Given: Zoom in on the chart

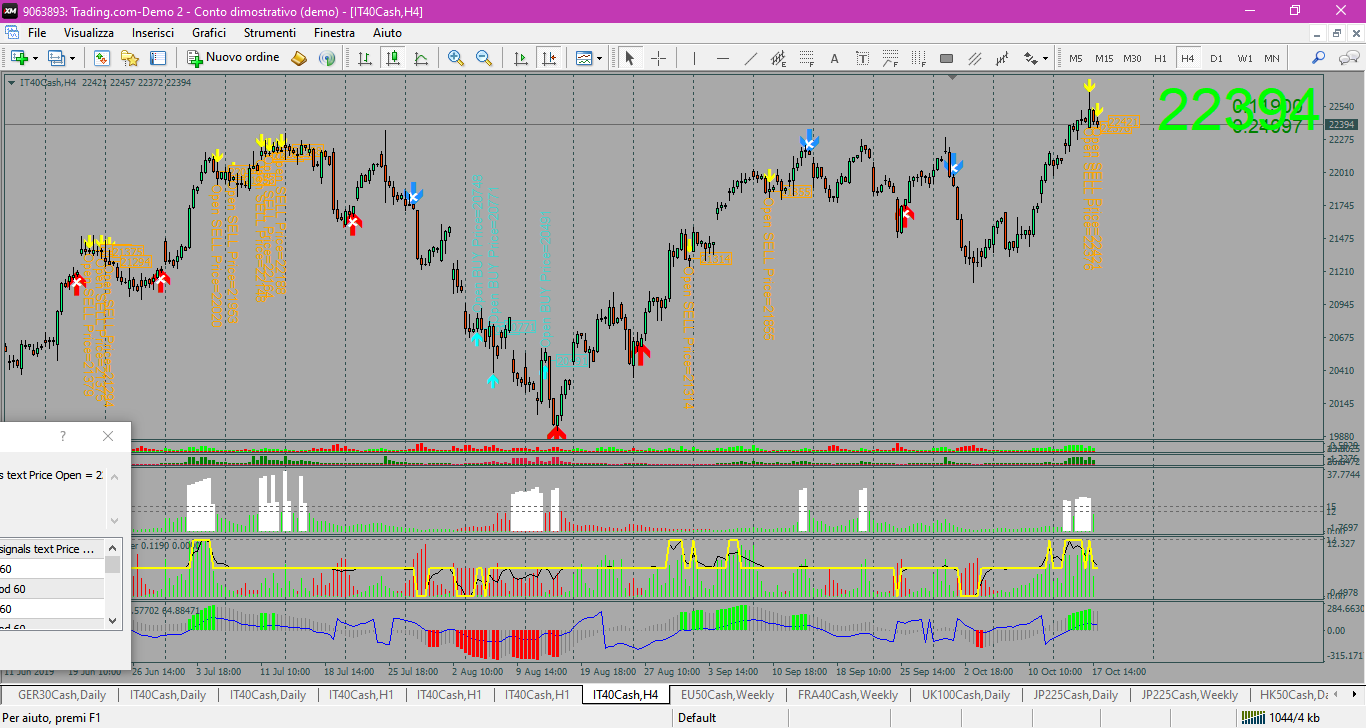Looking at the screenshot, I should (x=456, y=58).
